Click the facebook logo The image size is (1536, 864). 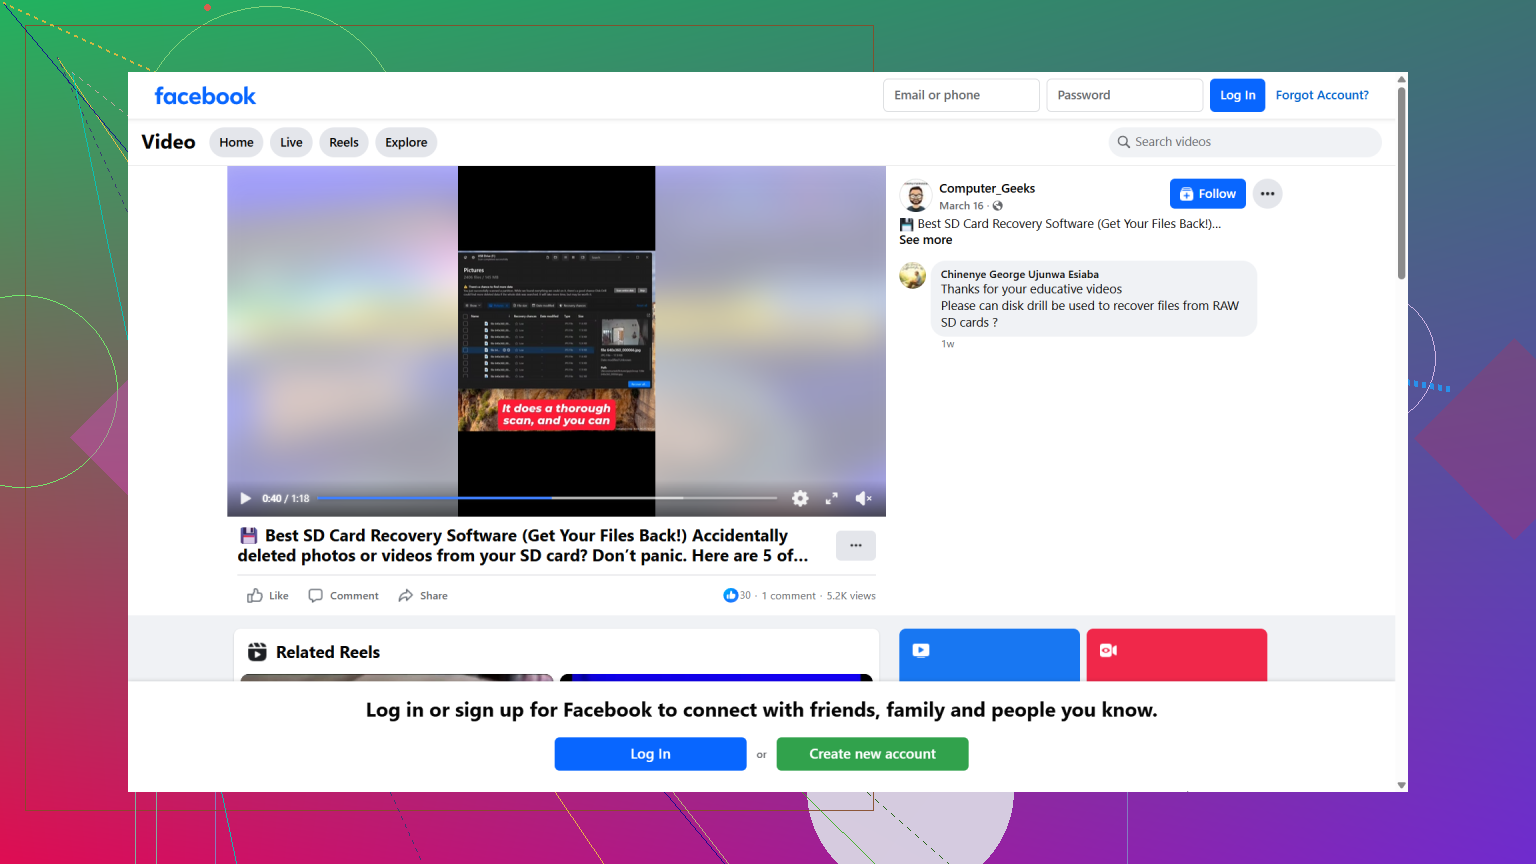205,96
